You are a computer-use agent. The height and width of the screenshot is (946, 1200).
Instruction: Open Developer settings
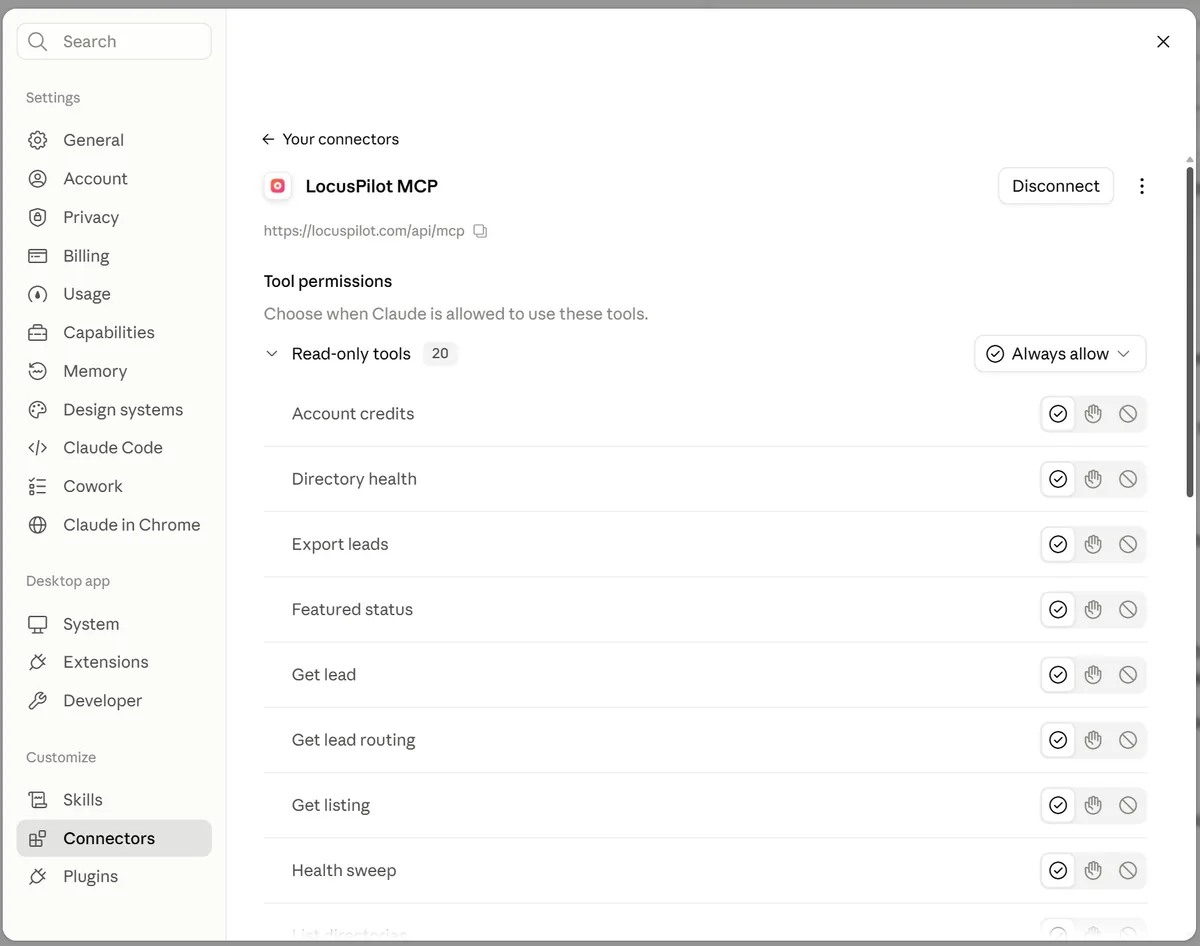[x=114, y=701]
